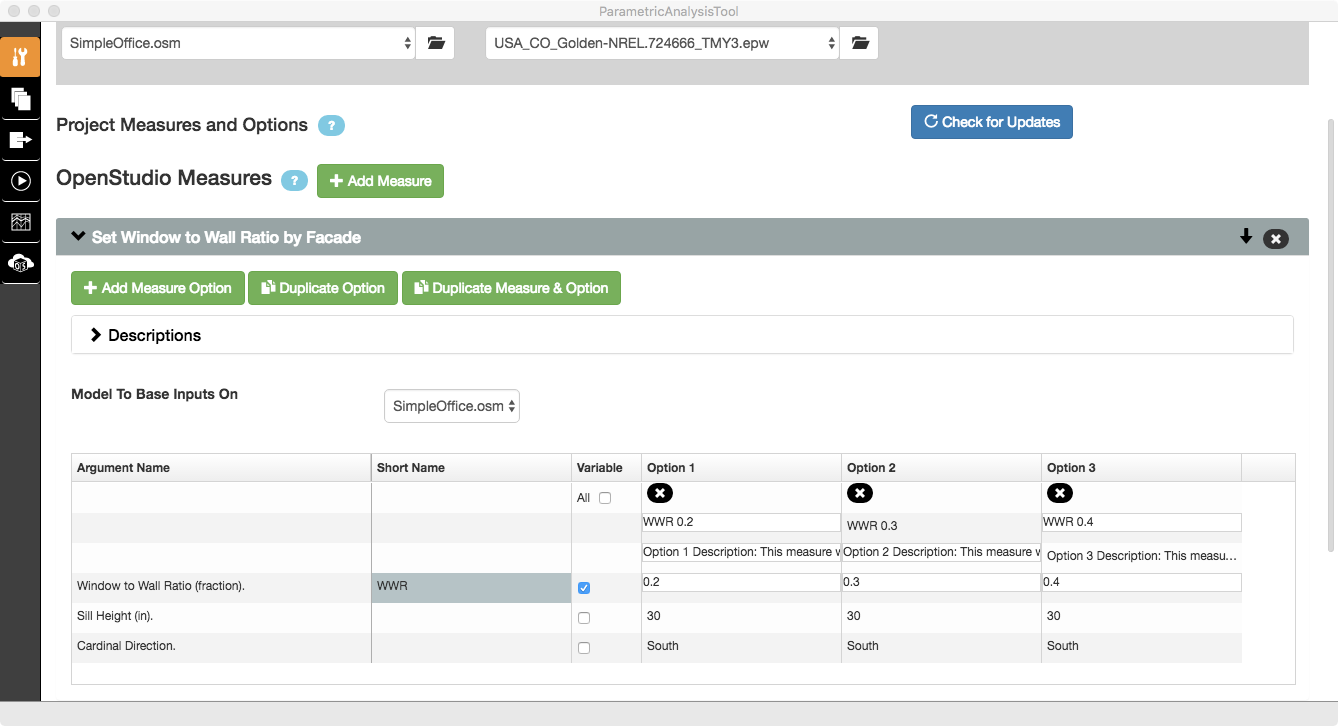
Task: Click the Option 1 ratio value field 0.2
Action: (x=740, y=581)
